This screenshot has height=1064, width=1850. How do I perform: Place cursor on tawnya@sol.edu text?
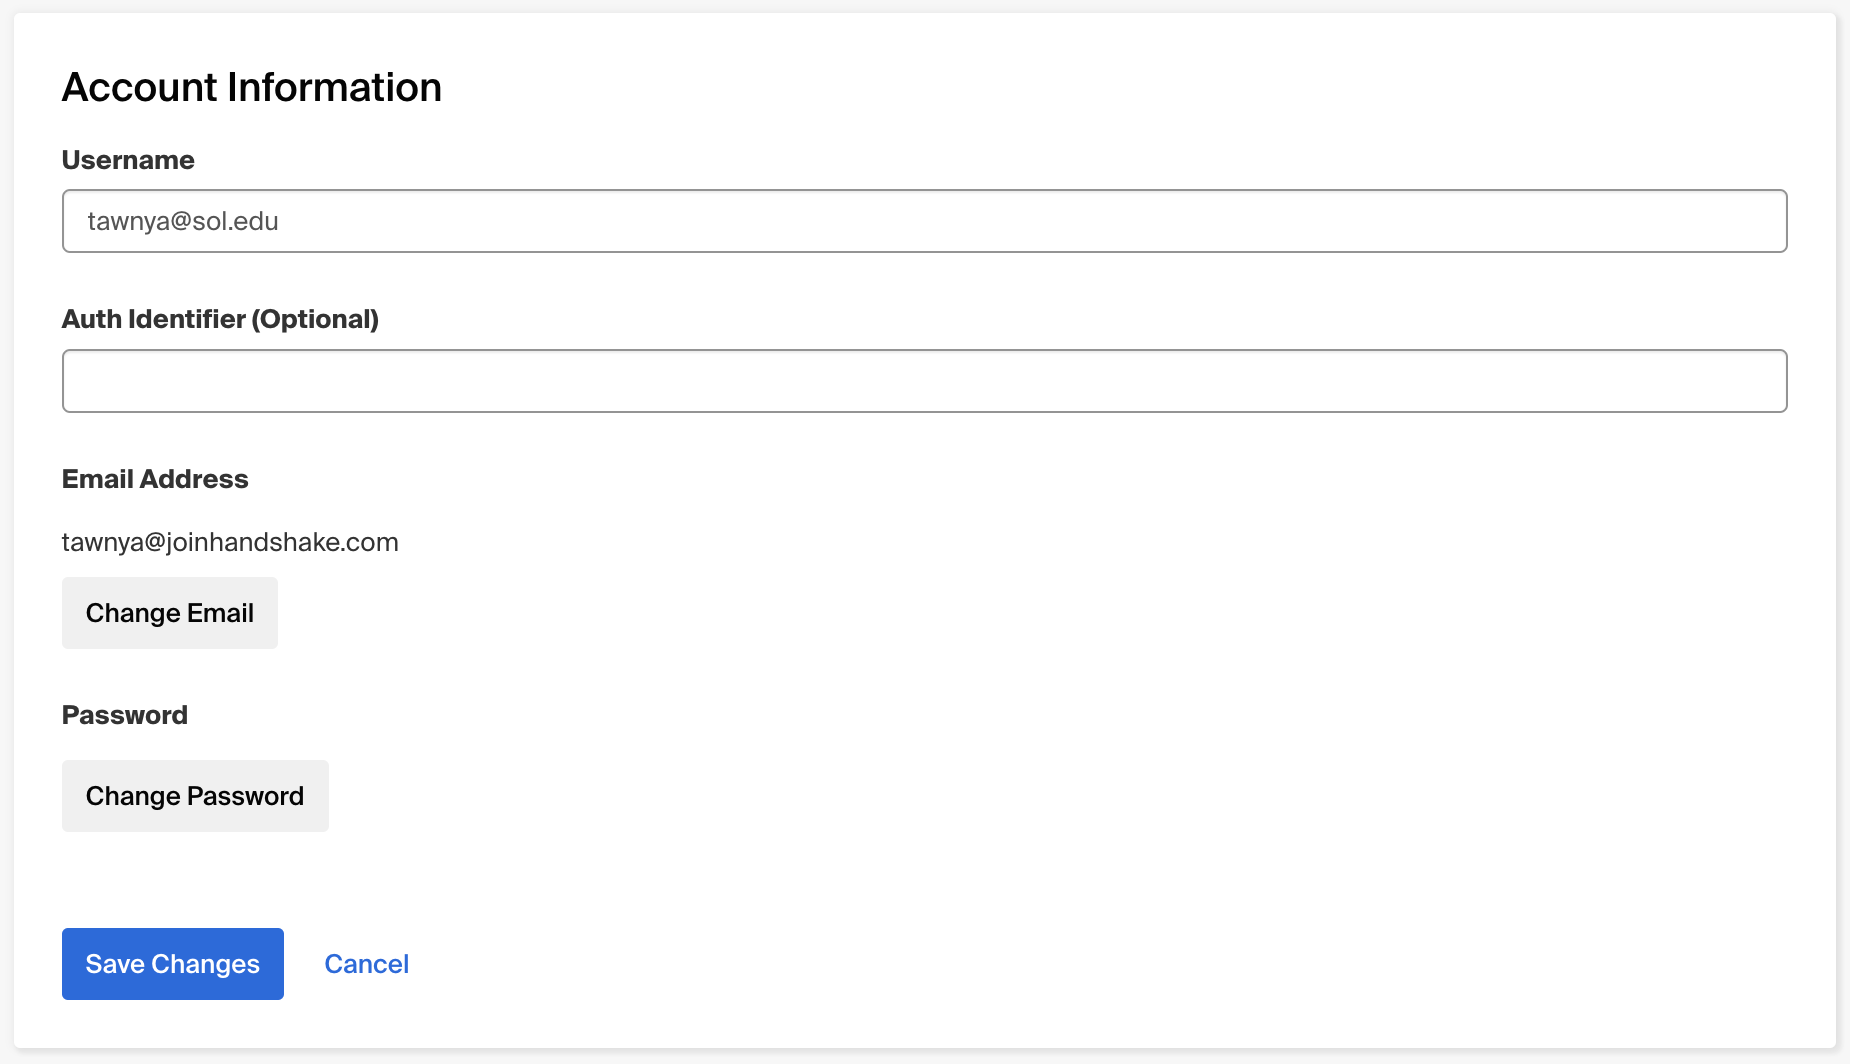[183, 221]
